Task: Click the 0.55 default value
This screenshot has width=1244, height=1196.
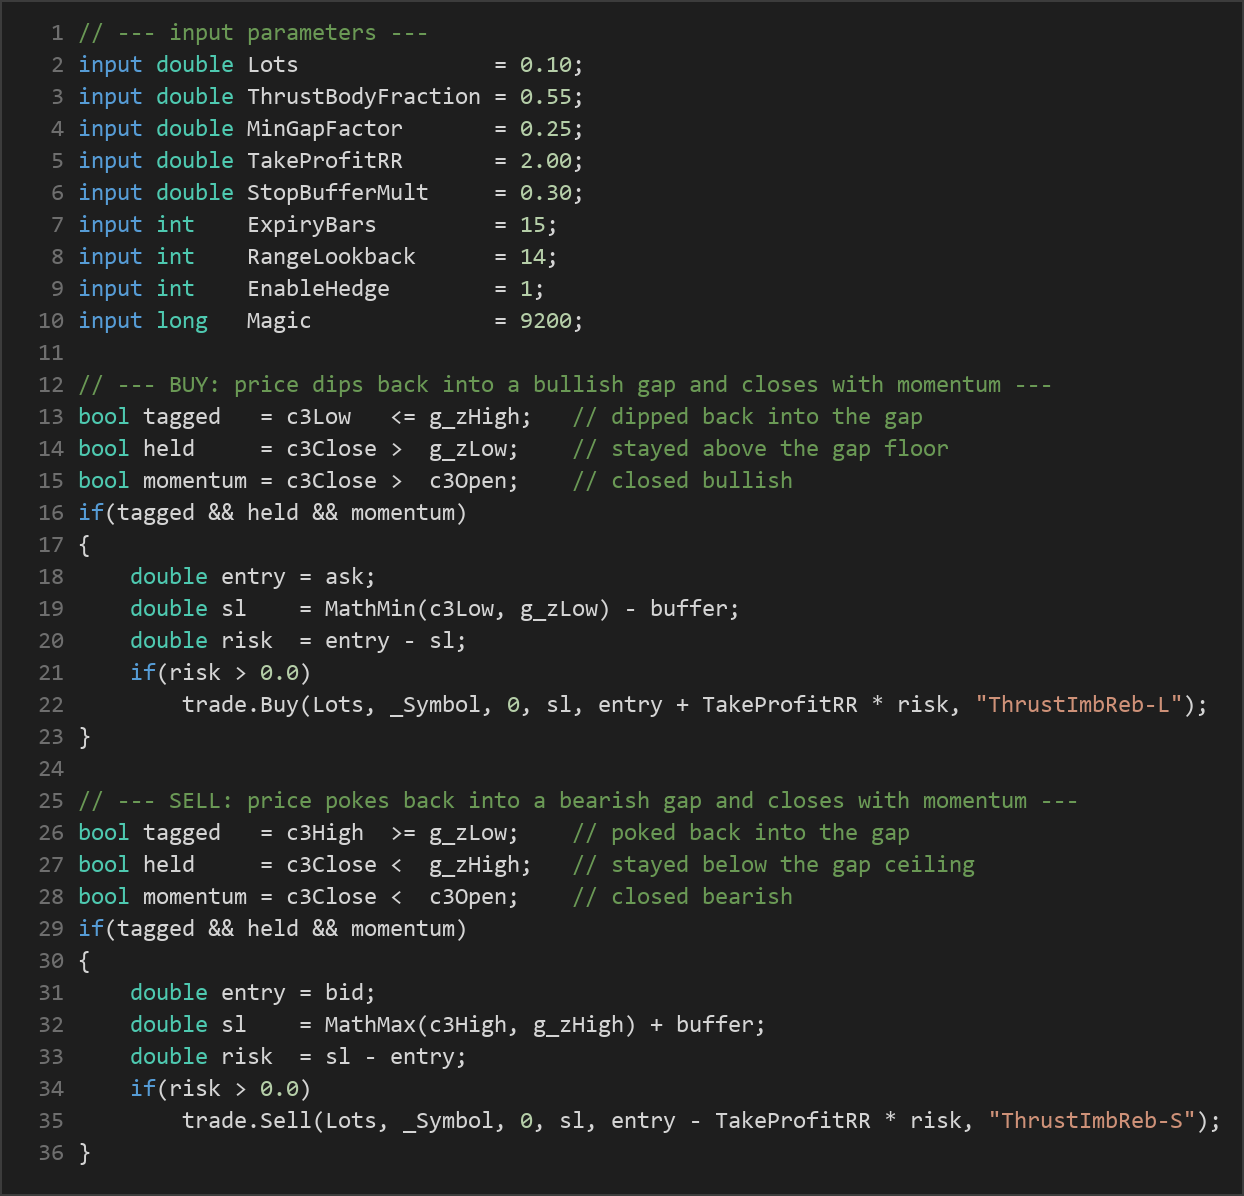Action: point(546,97)
